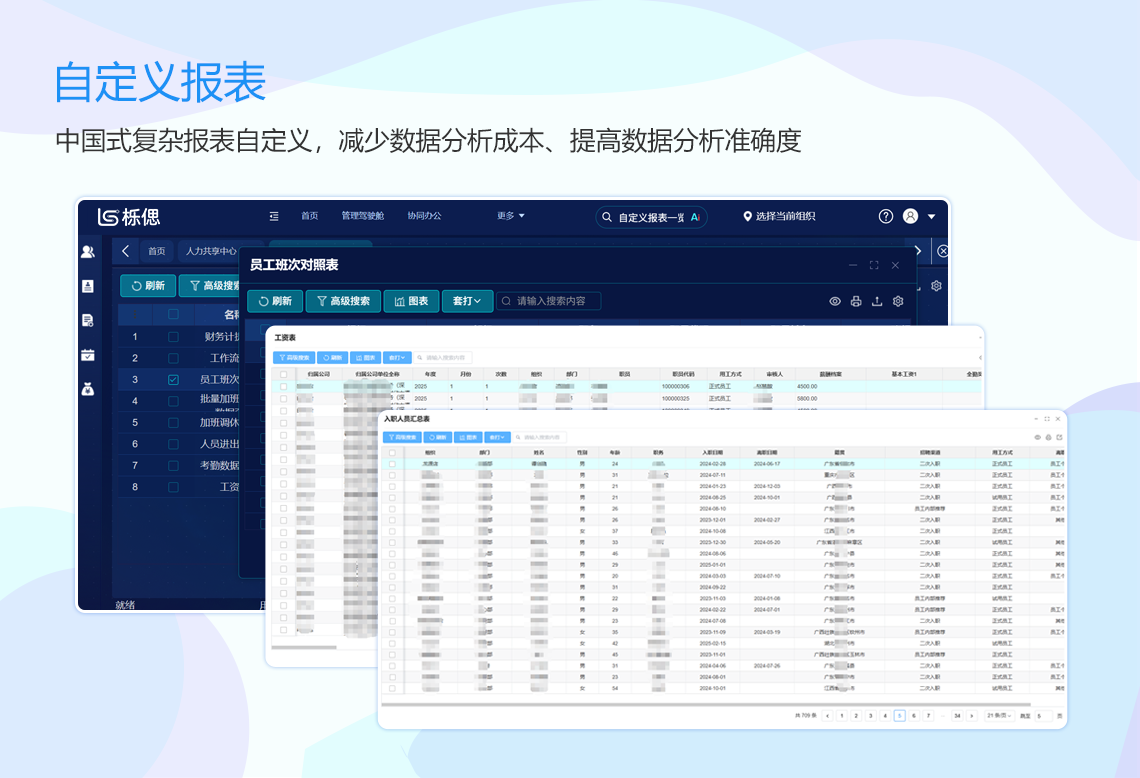Expand the 更多 dropdown in top navigation
The height and width of the screenshot is (778, 1140).
click(x=511, y=216)
